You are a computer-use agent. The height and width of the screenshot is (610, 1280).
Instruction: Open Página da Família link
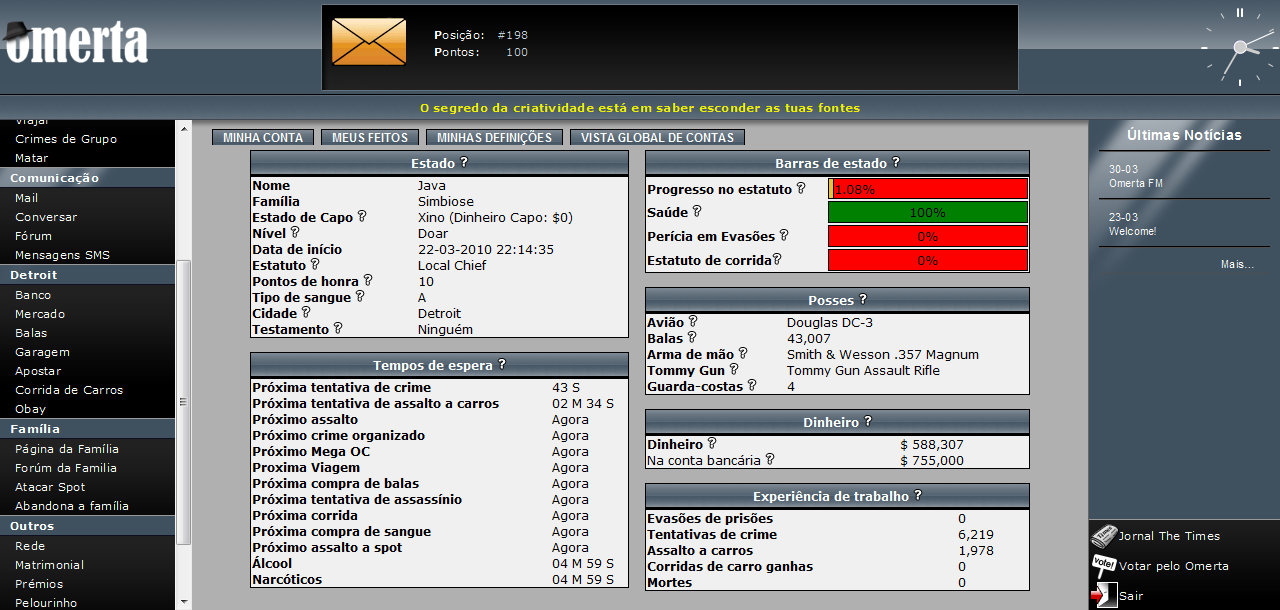(x=66, y=449)
